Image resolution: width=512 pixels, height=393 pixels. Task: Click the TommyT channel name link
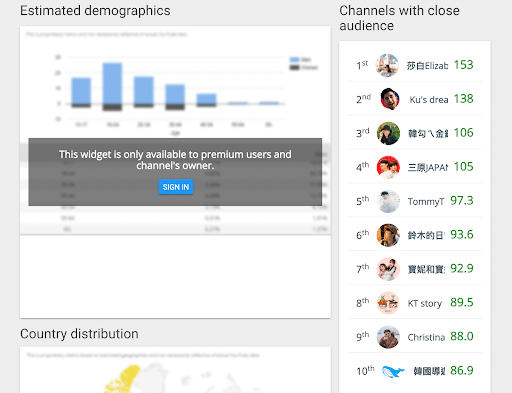pyautogui.click(x=426, y=202)
